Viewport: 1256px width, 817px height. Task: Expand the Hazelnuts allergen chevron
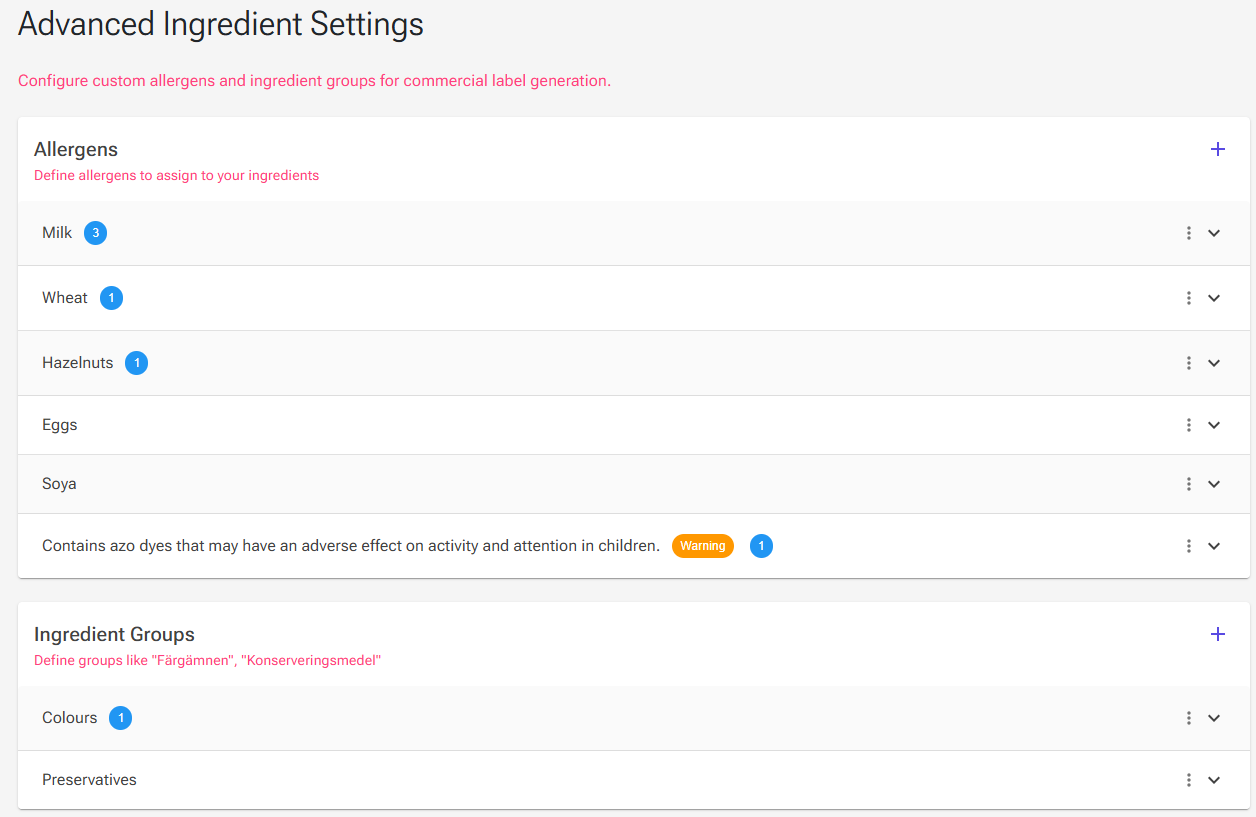click(1214, 363)
